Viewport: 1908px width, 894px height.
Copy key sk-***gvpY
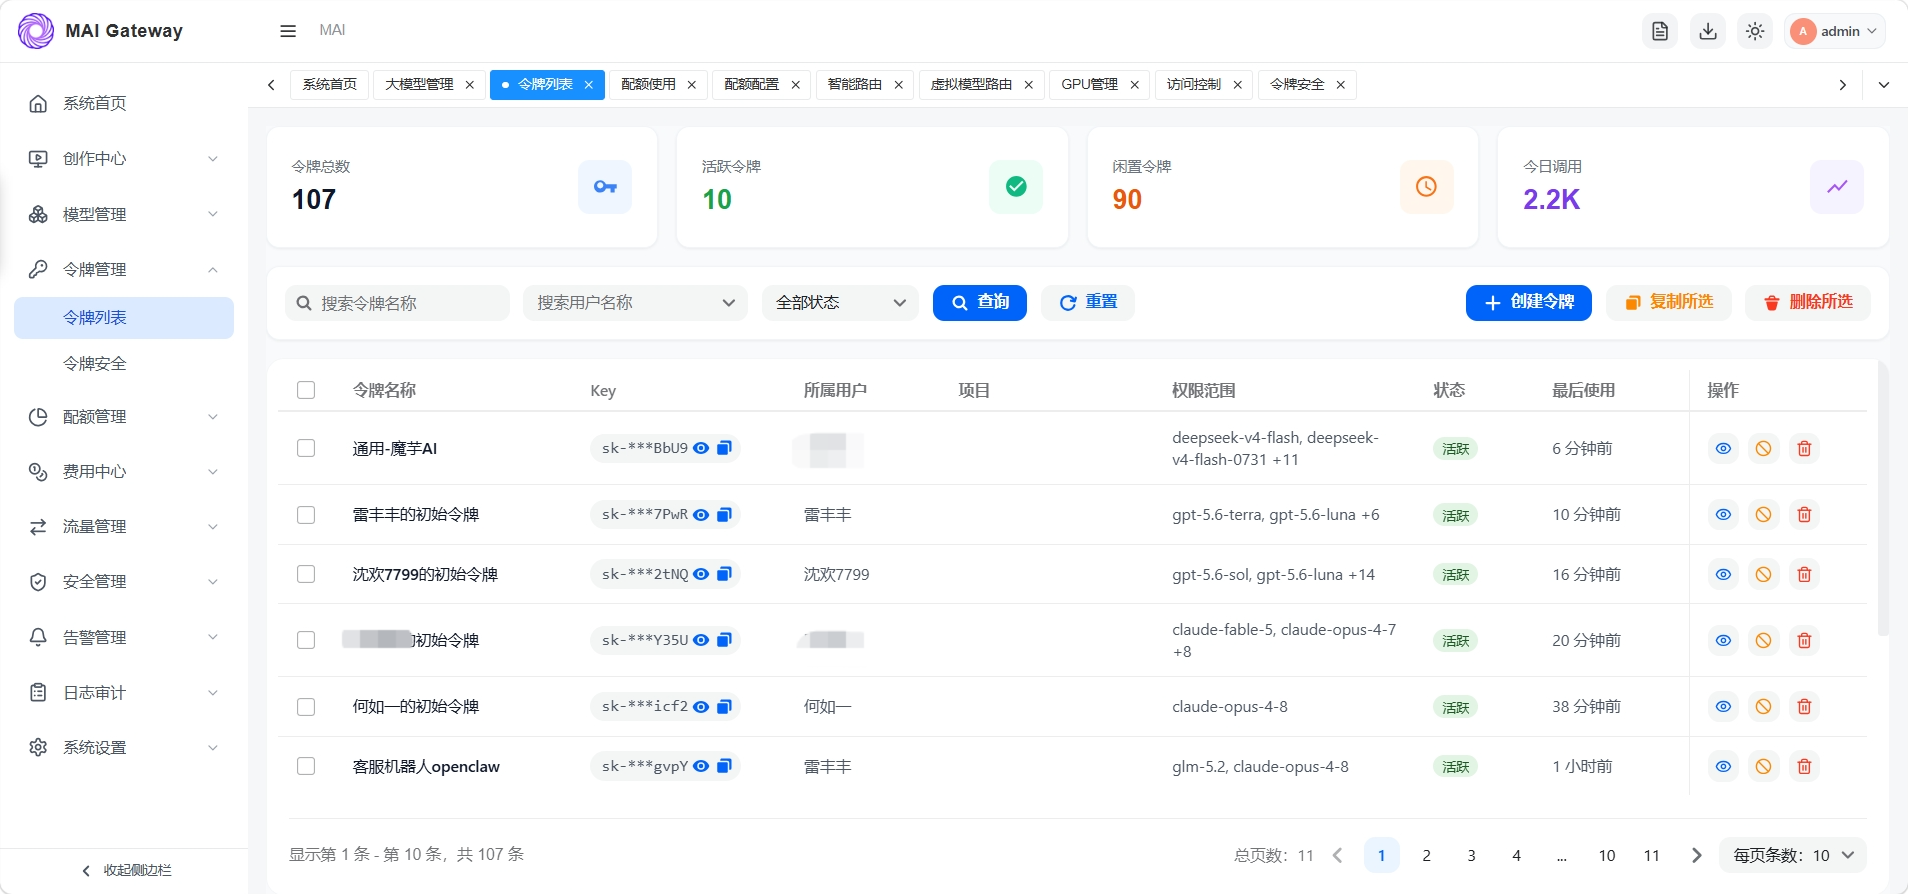coord(724,766)
